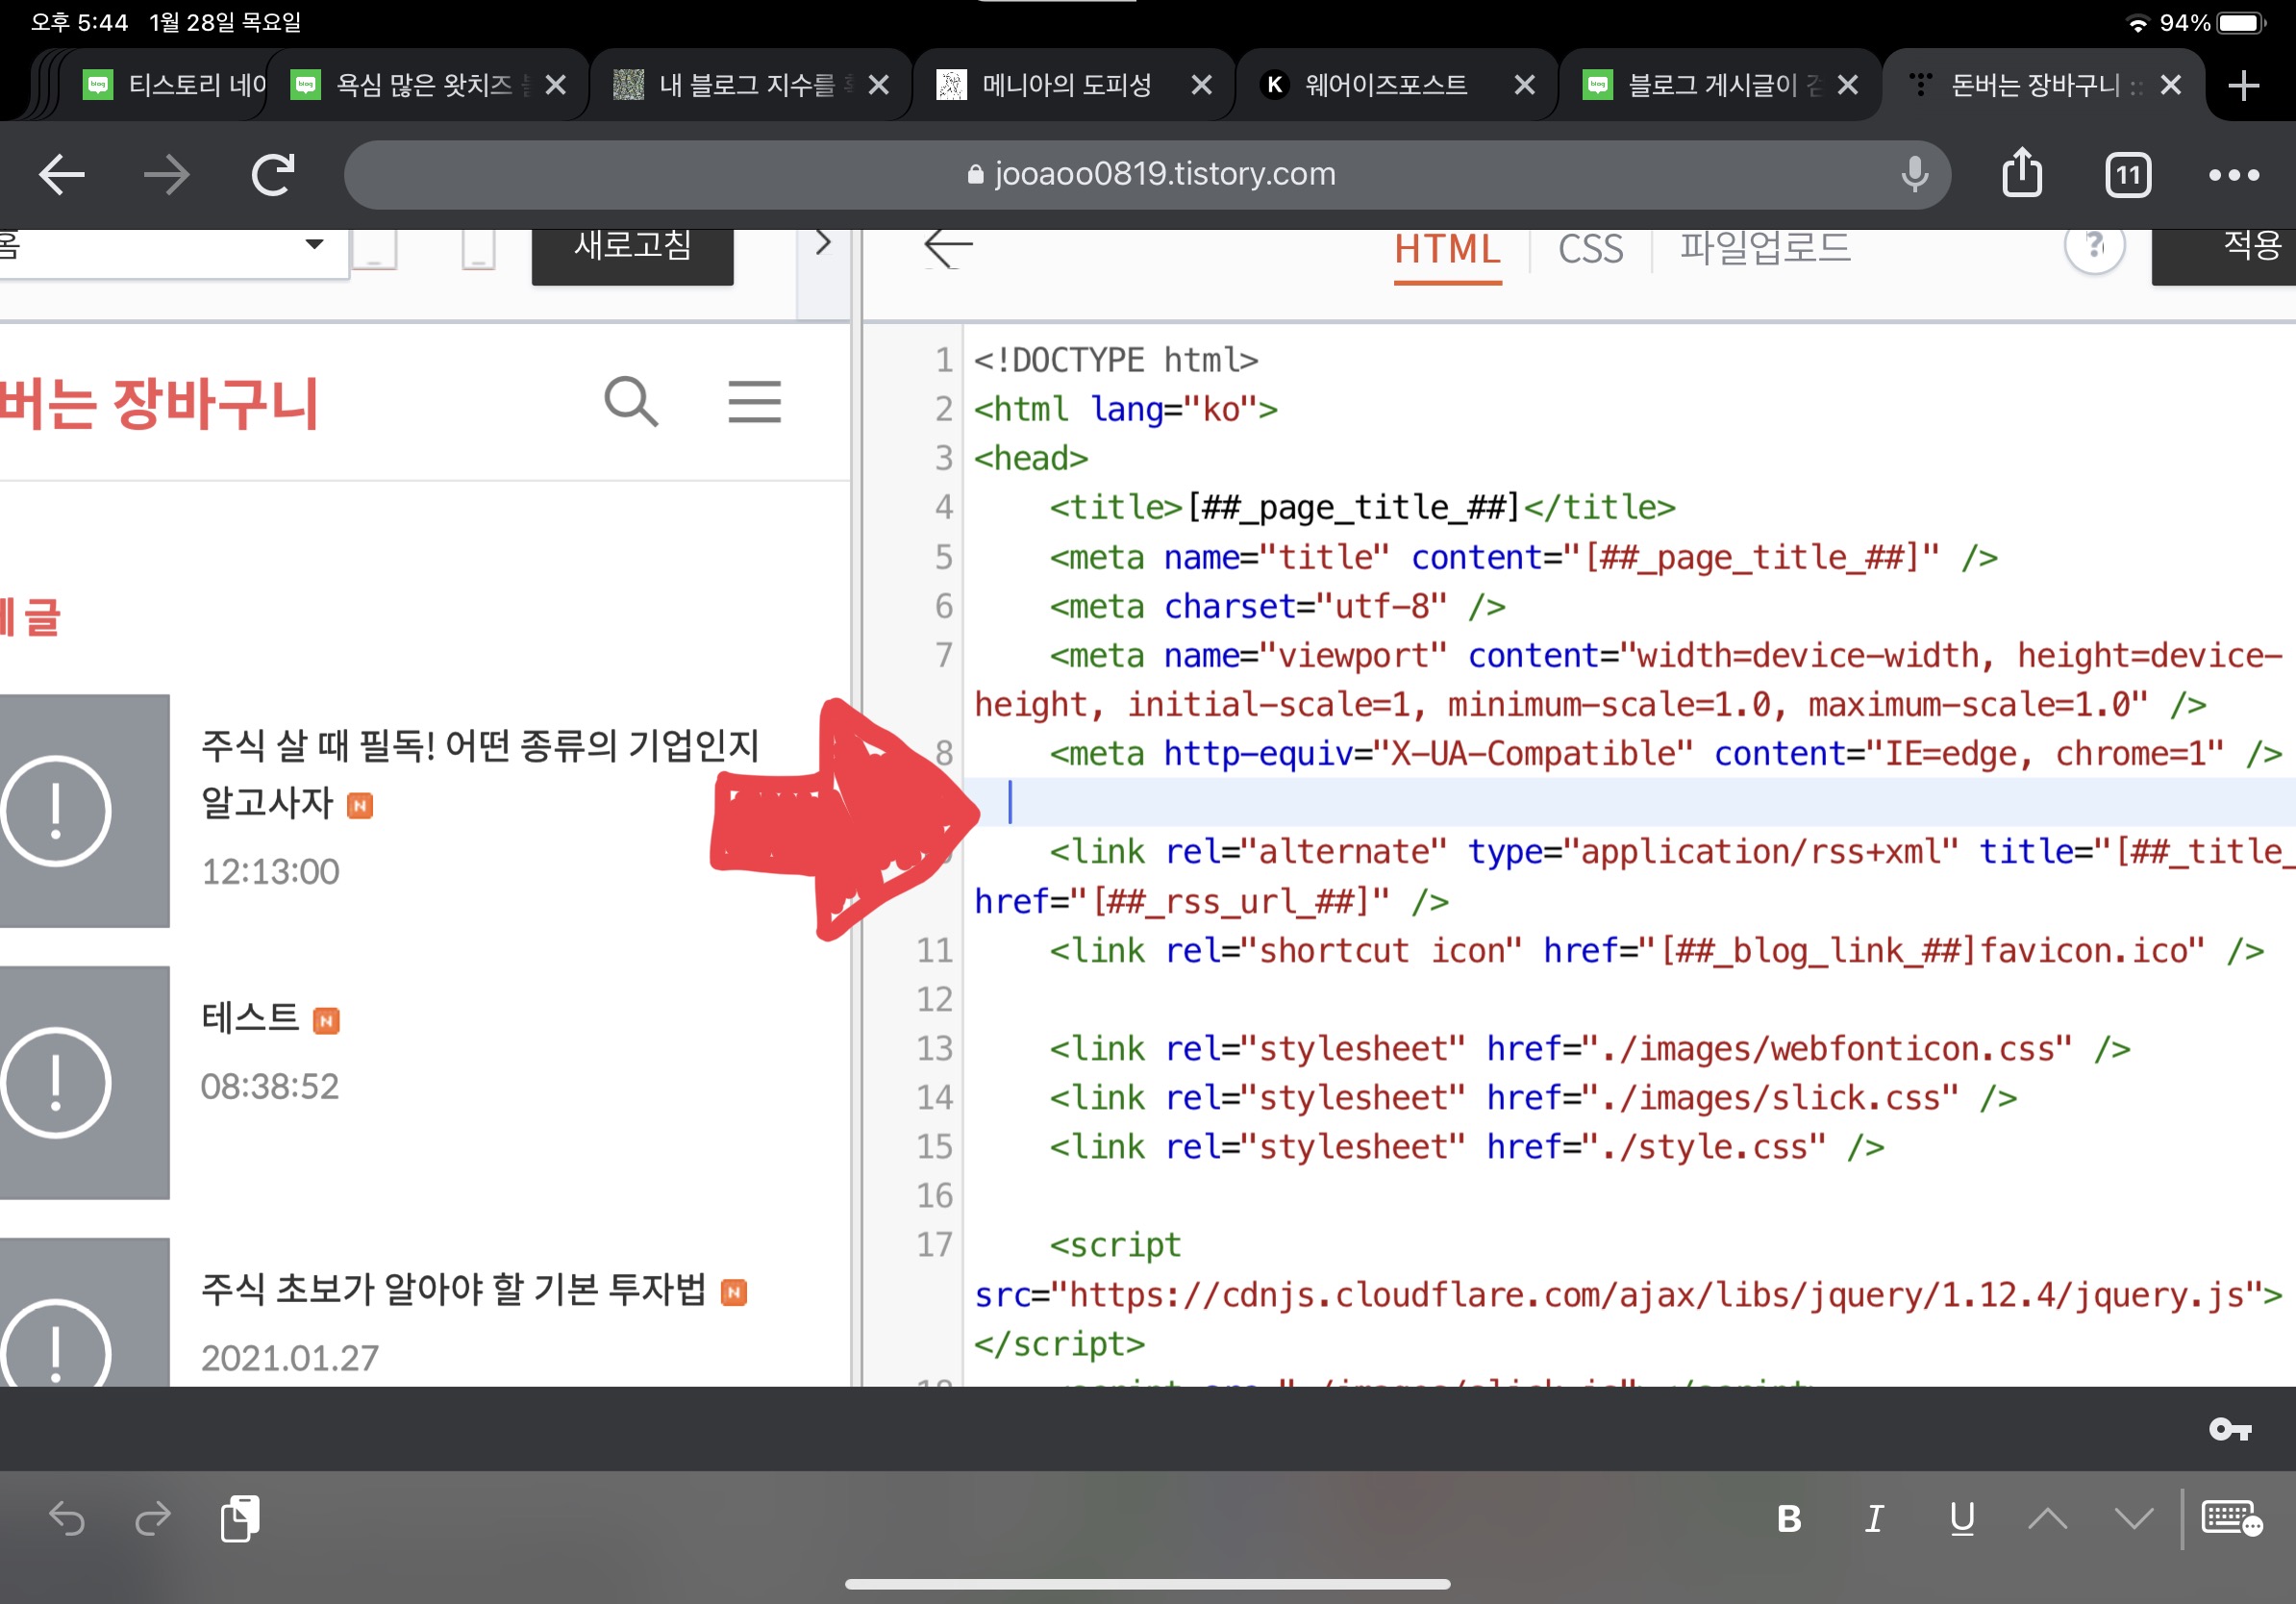Select the HTML editor tab
Screen dimensions: 2296x1604
pos(1447,250)
